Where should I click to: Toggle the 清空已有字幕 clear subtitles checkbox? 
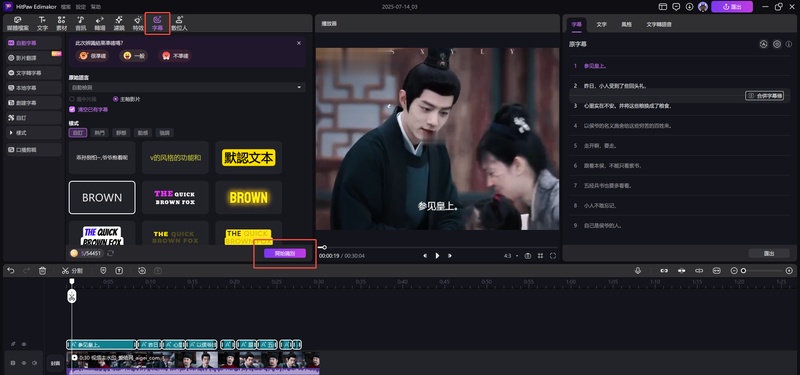point(72,109)
